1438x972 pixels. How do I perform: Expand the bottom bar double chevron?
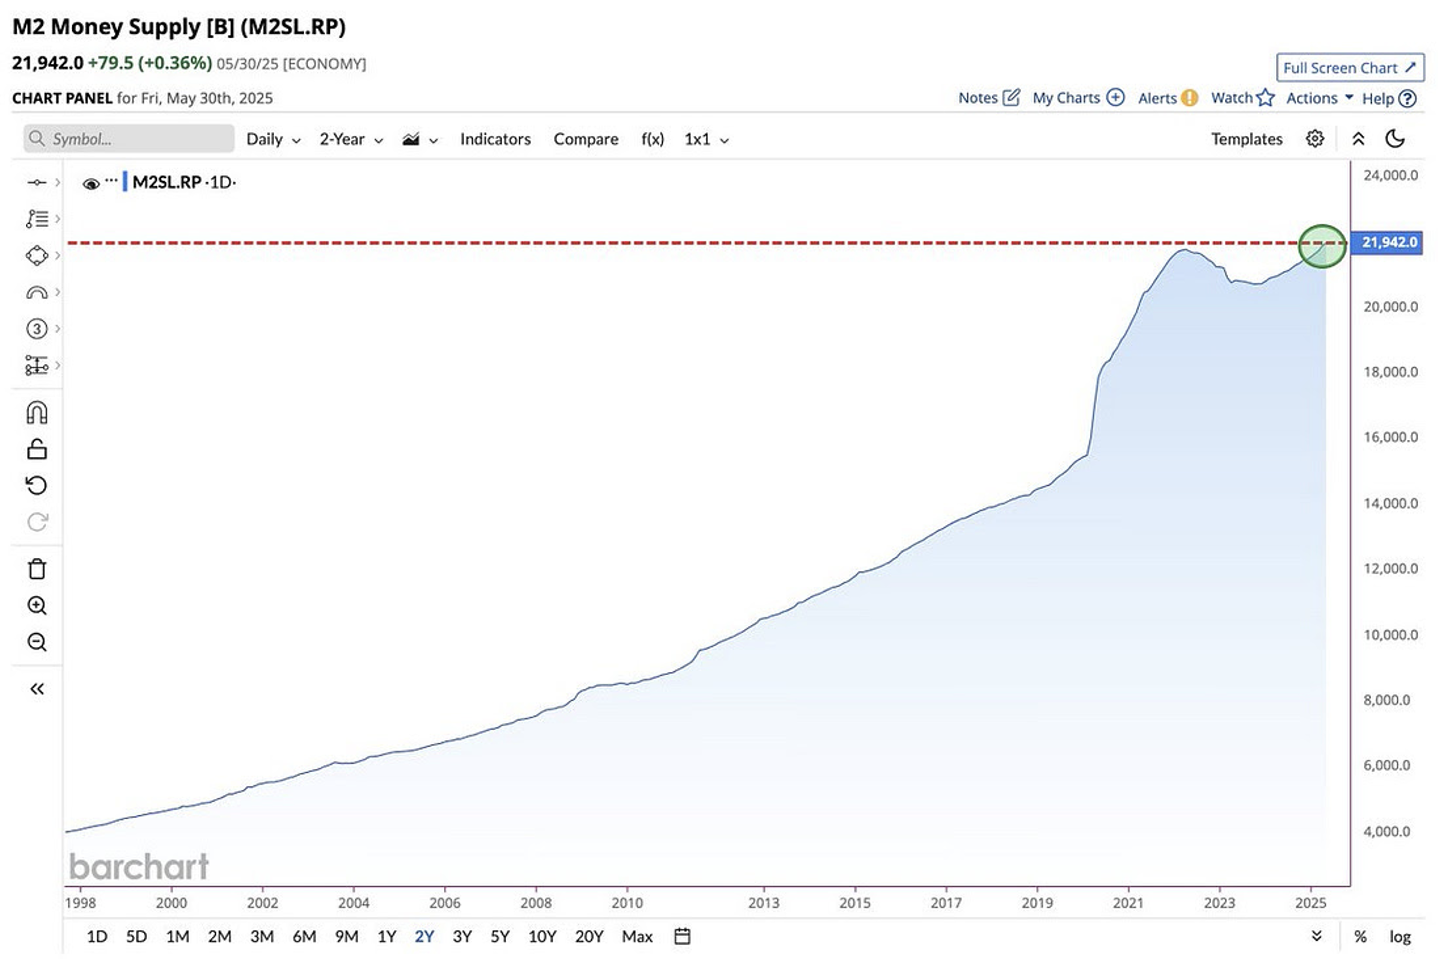(1316, 936)
